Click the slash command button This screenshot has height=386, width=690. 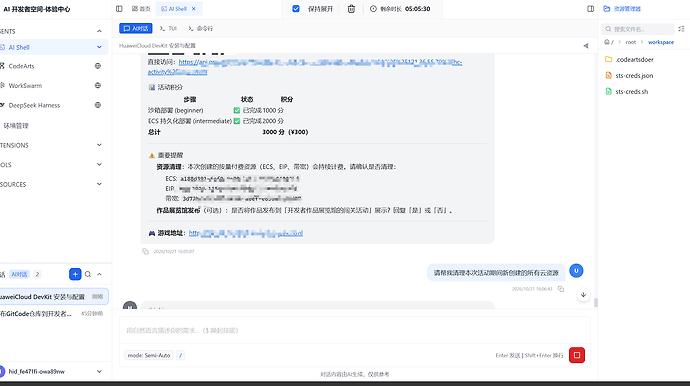180,355
